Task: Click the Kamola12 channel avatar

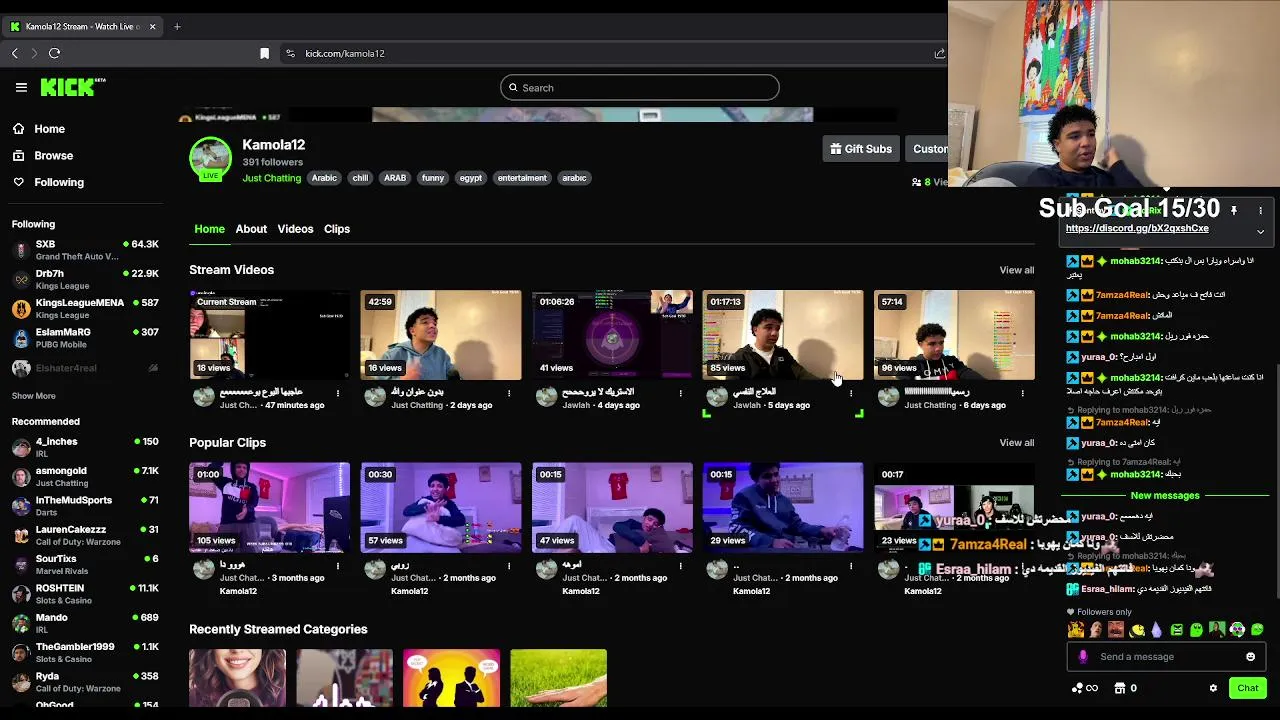Action: [x=210, y=158]
